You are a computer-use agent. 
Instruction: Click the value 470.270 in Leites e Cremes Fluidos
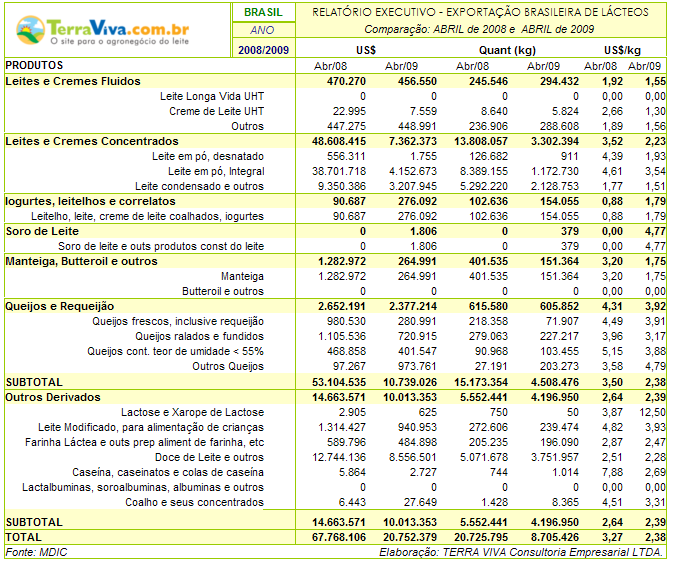pos(346,81)
